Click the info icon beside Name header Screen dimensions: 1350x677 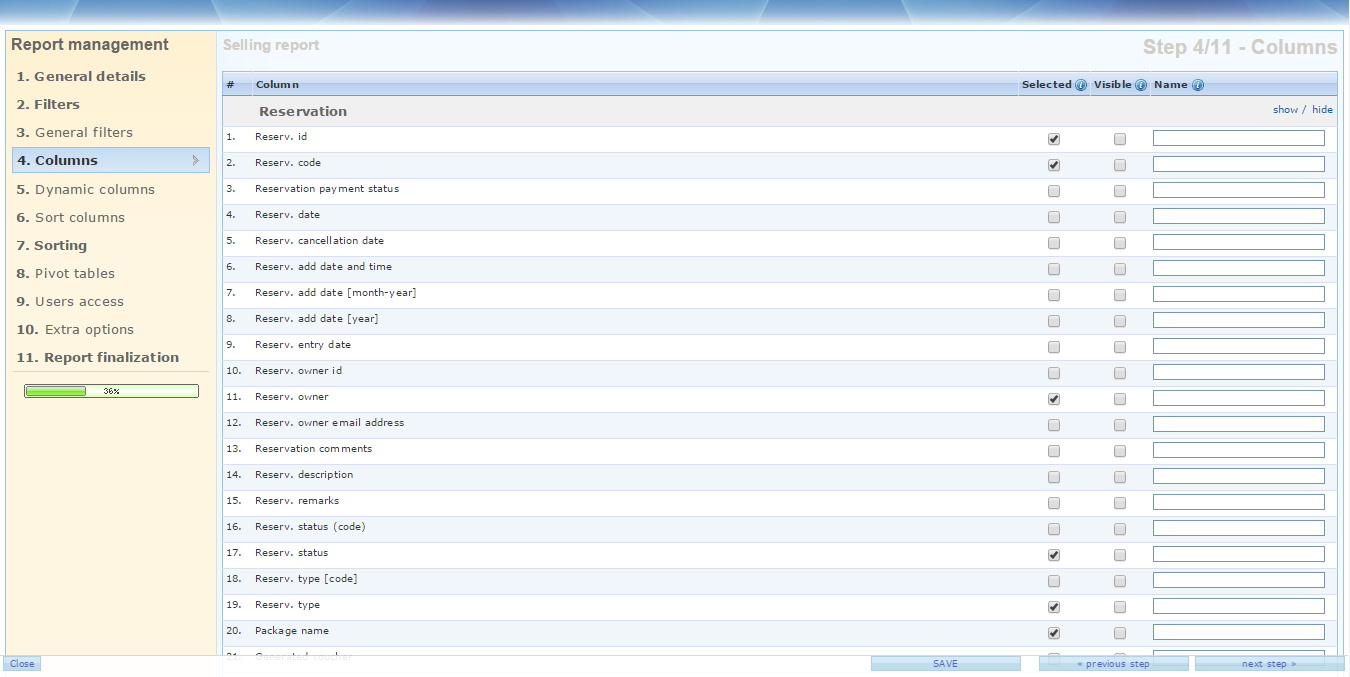click(1198, 85)
